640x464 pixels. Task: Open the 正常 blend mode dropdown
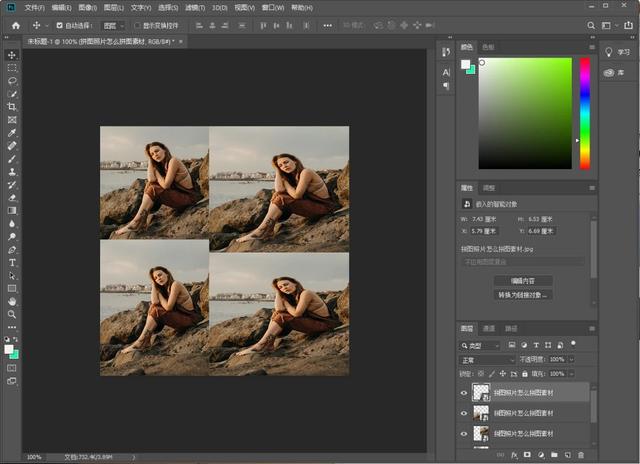pyautogui.click(x=487, y=359)
